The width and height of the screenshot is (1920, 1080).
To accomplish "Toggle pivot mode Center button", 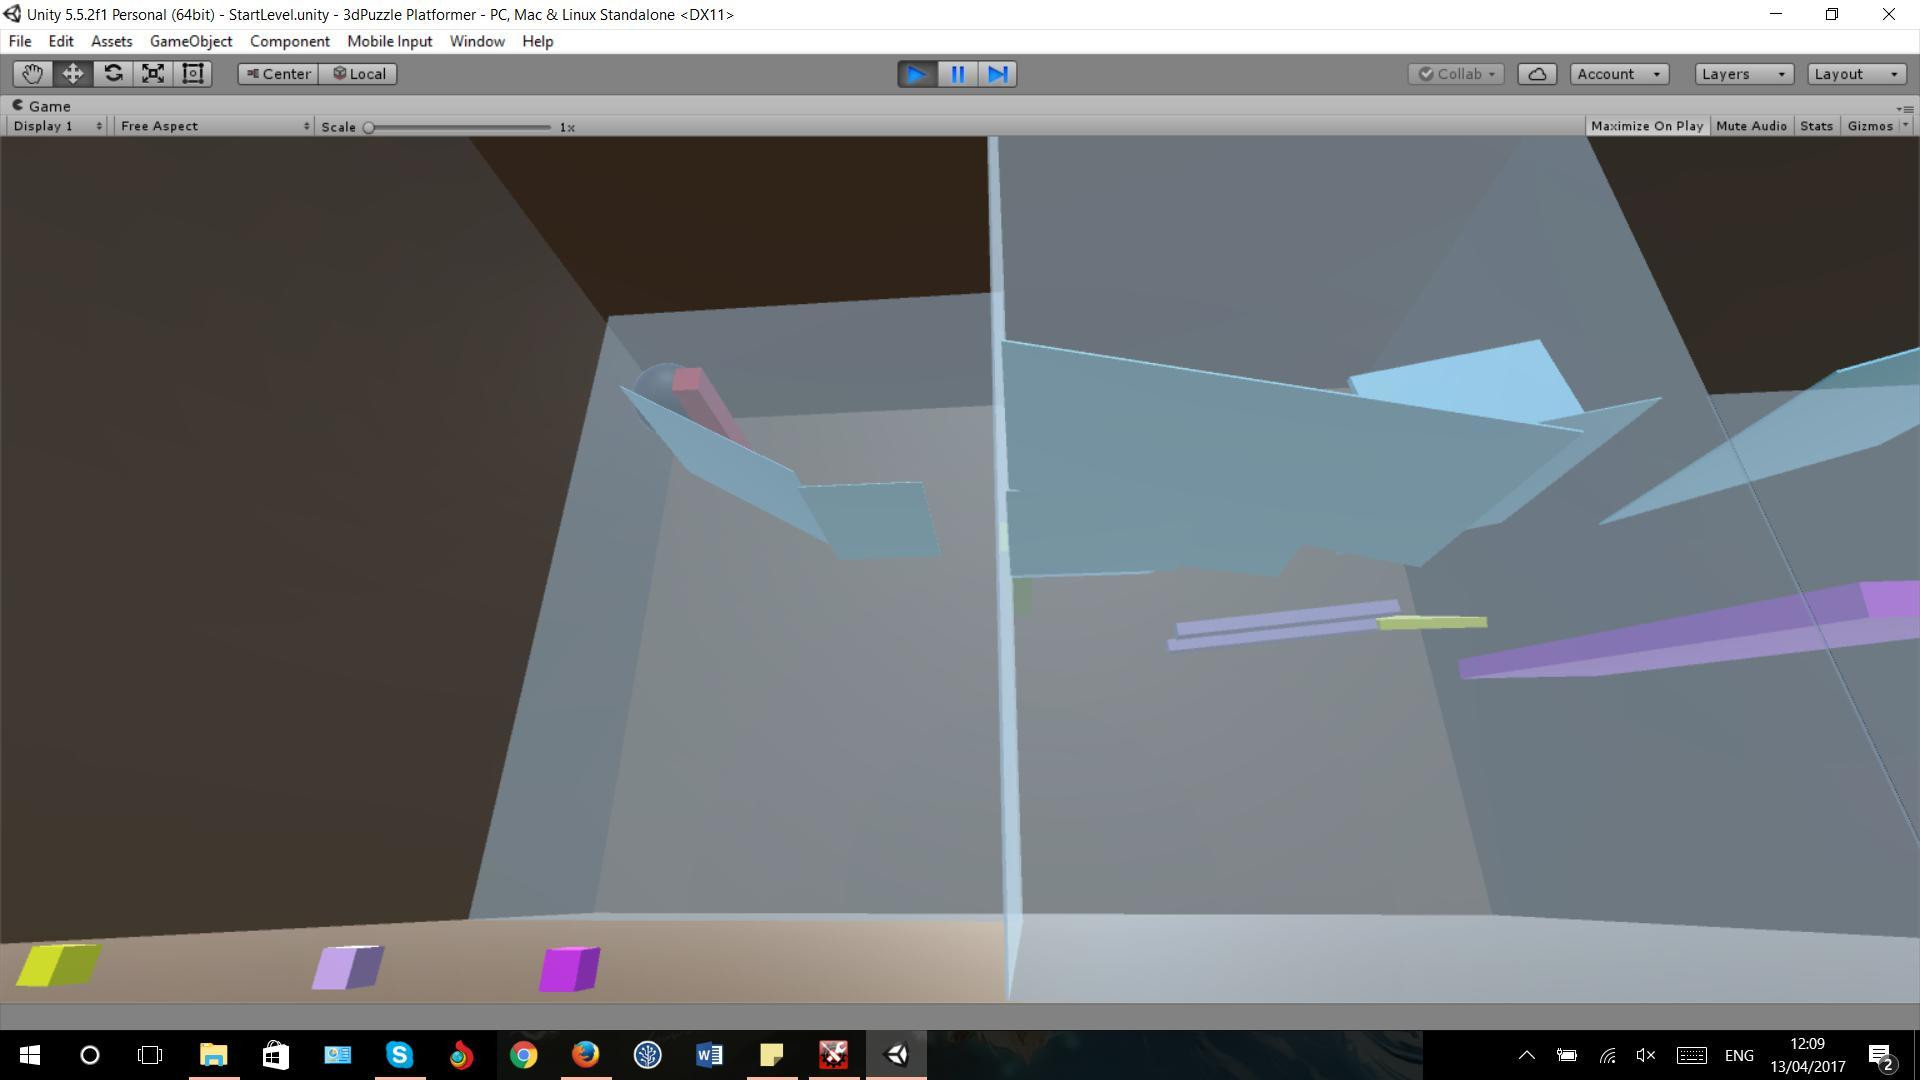I will click(x=278, y=74).
